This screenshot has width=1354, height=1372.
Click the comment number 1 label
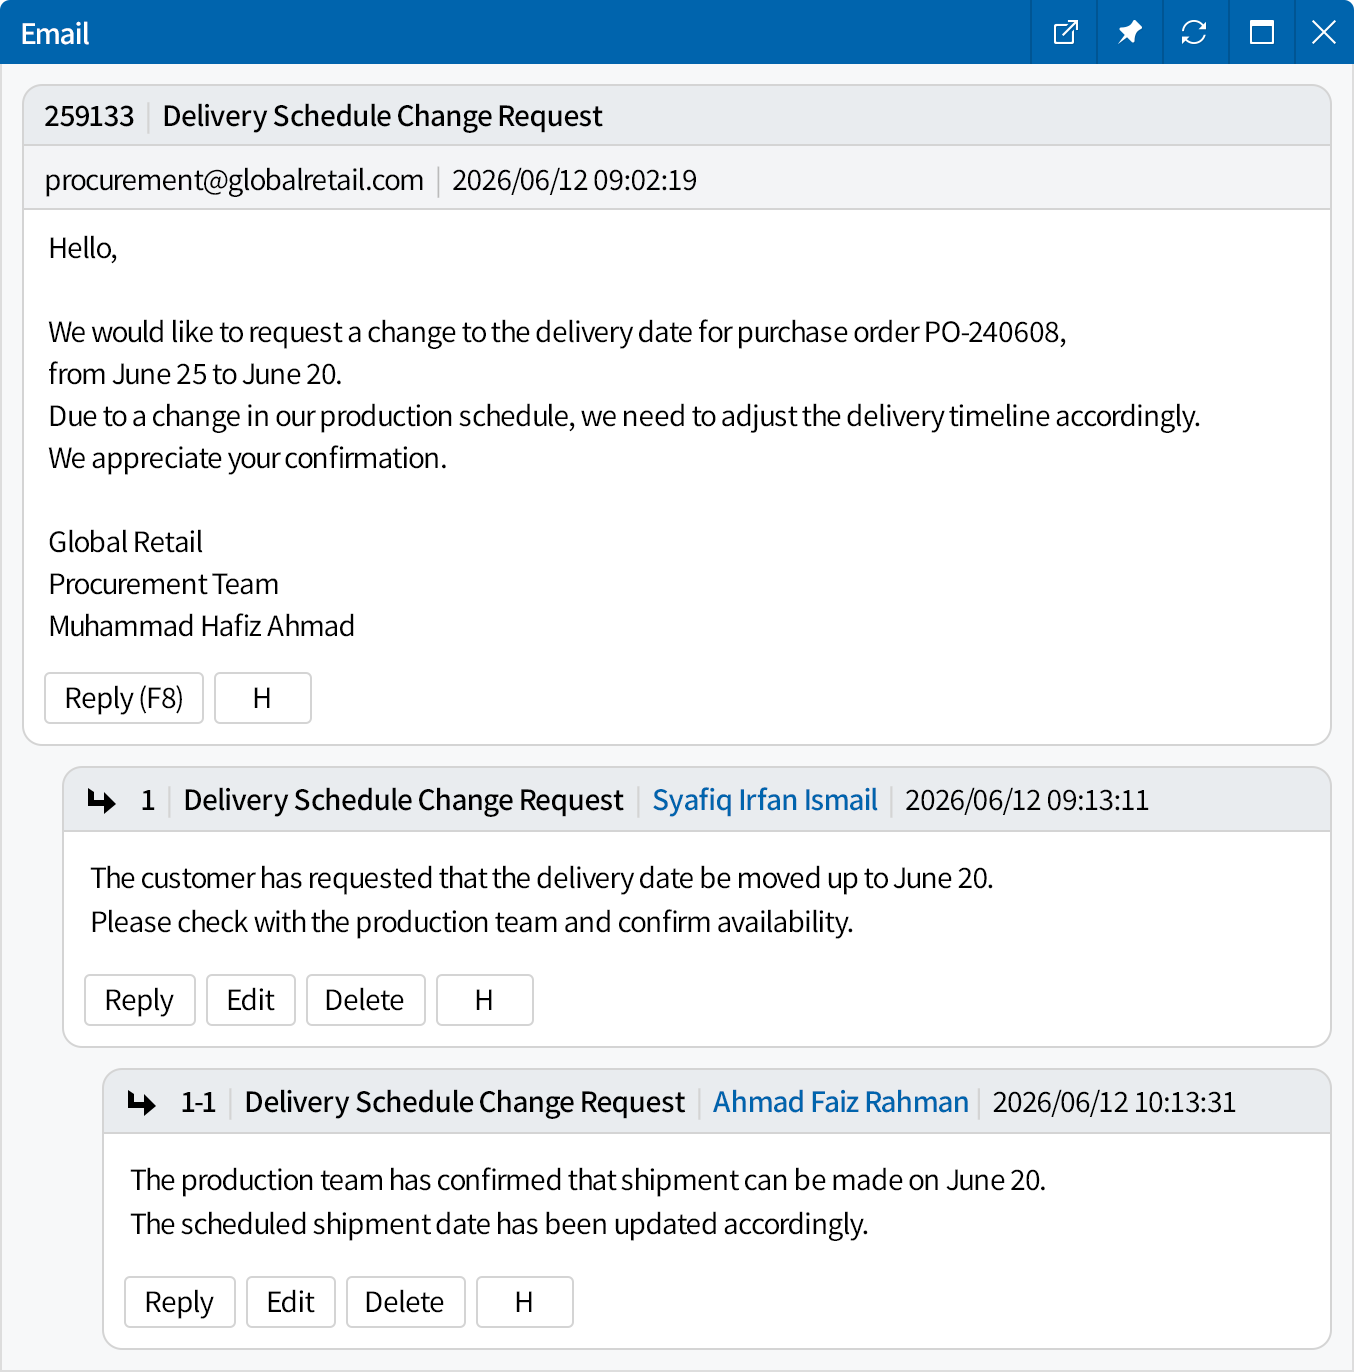(x=148, y=800)
